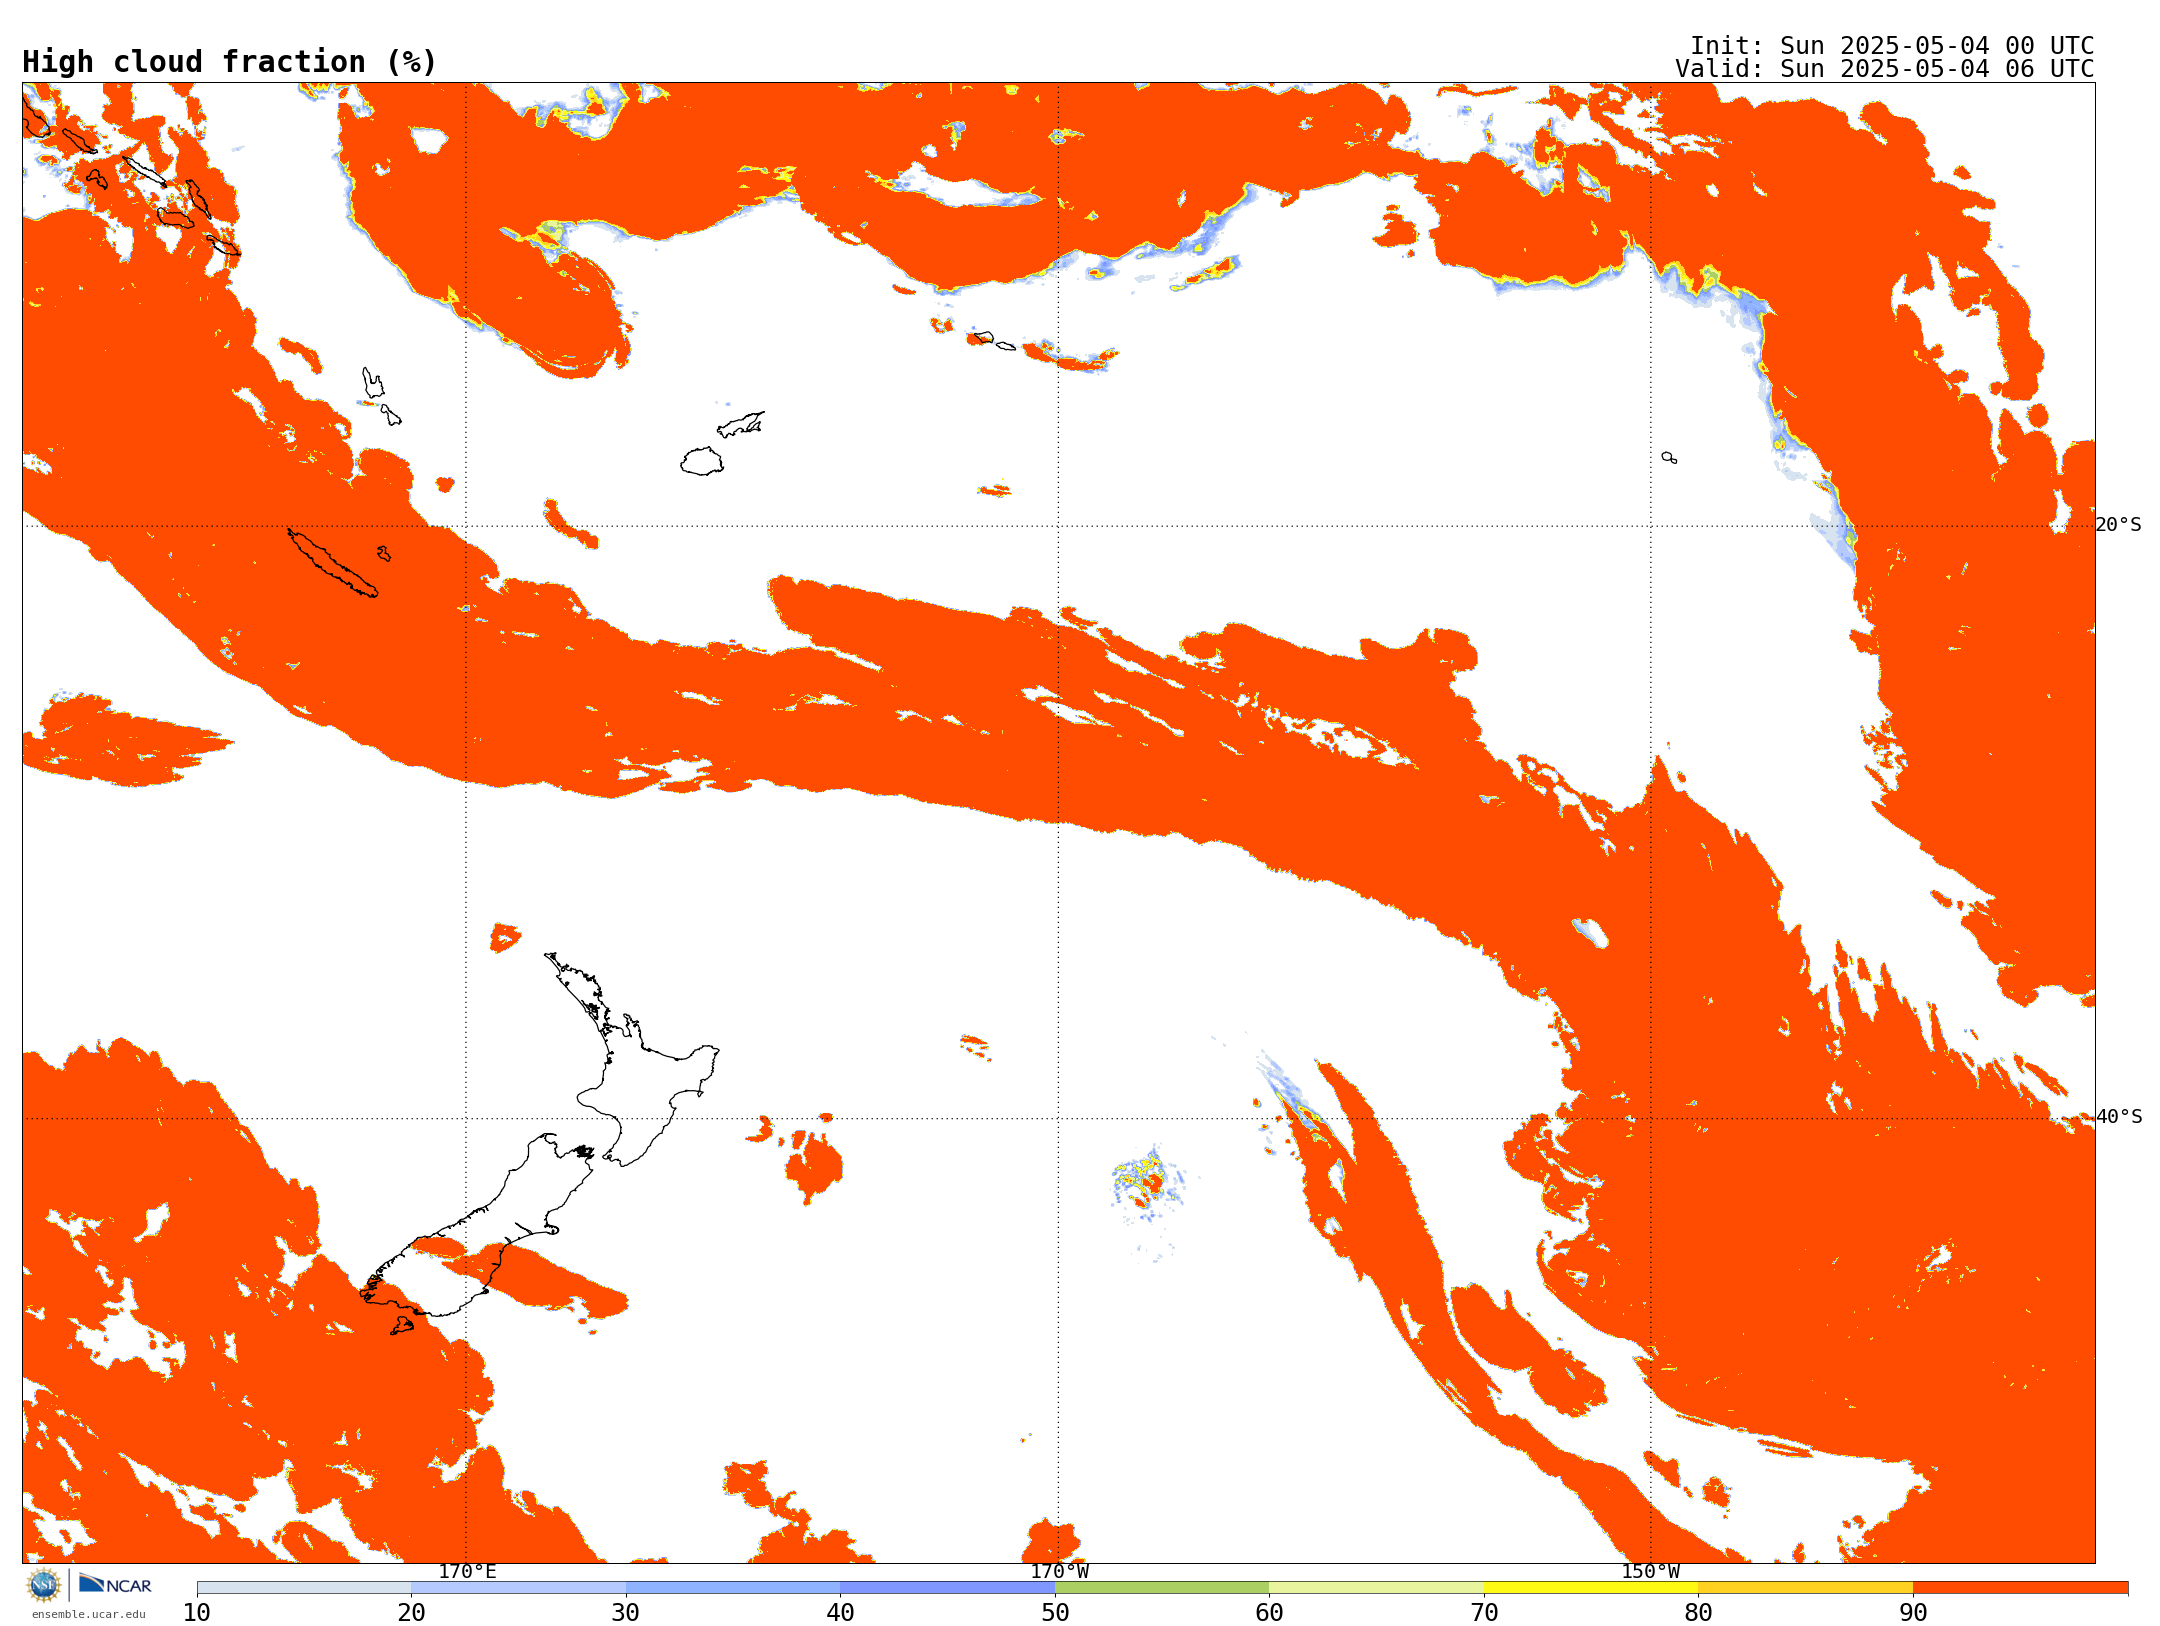This screenshot has height=1626, width=2160.
Task: Select the 'Valid: Sun 2025-05-04 06 UTC' text
Action: [1885, 69]
